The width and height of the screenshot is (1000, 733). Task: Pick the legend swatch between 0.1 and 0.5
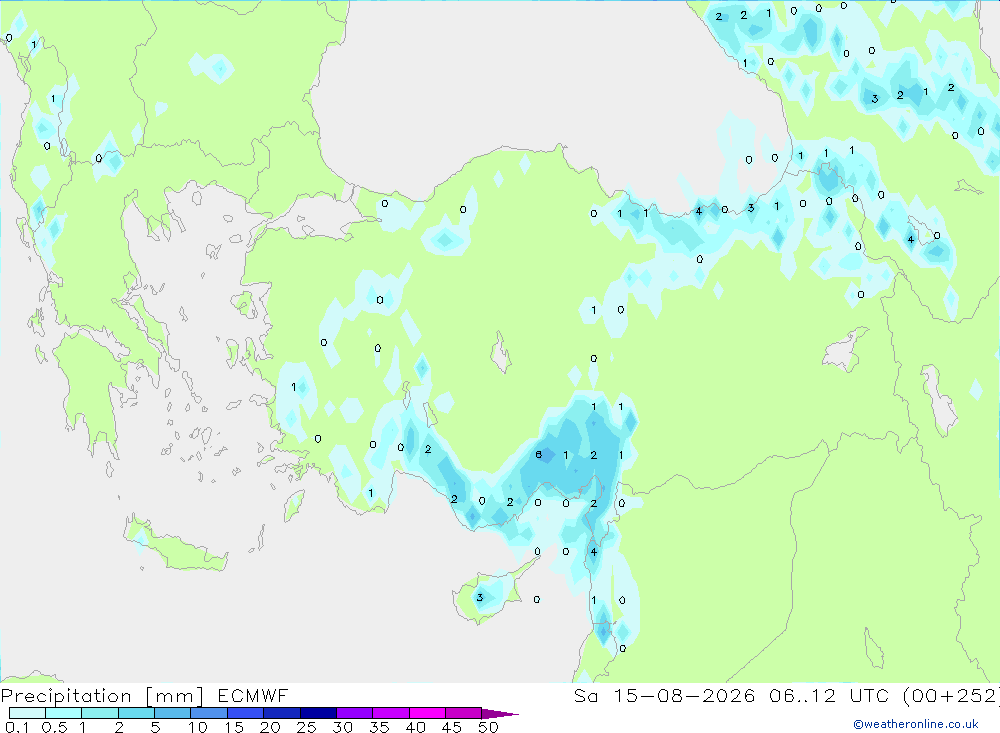click(27, 713)
